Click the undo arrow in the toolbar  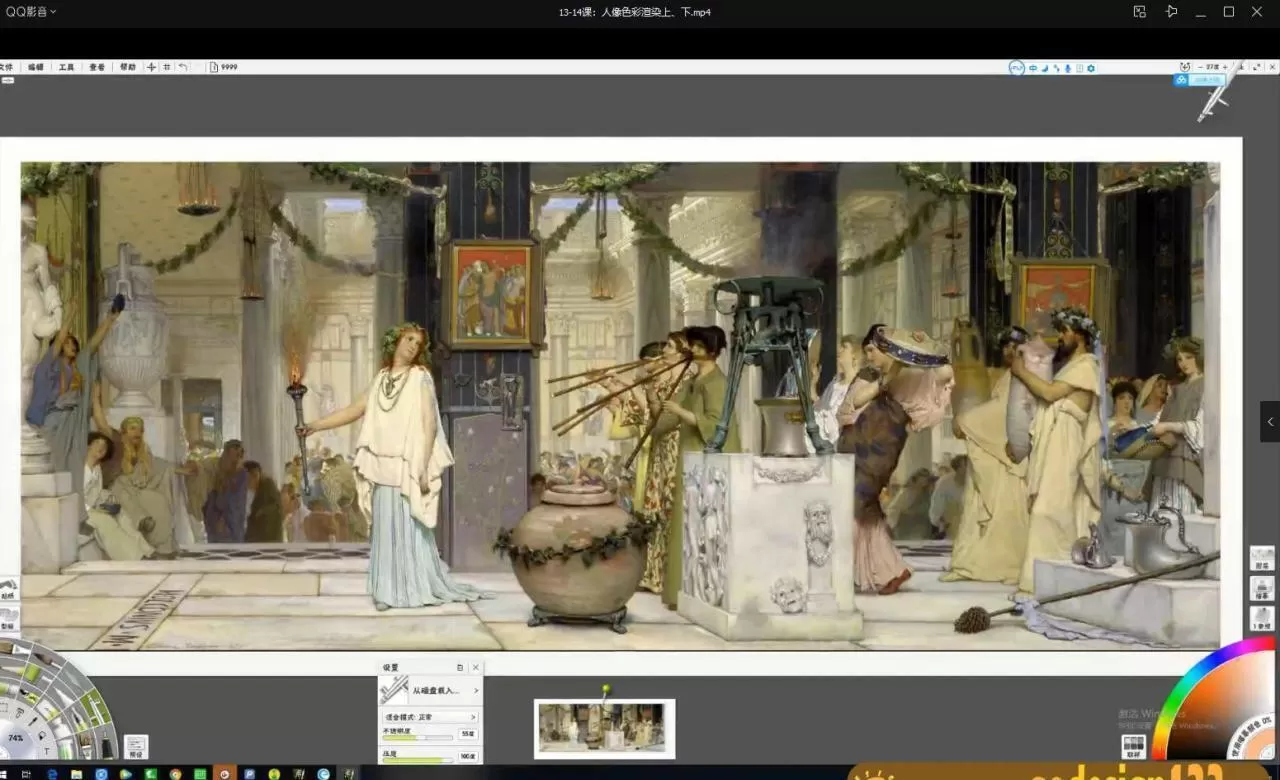[182, 67]
